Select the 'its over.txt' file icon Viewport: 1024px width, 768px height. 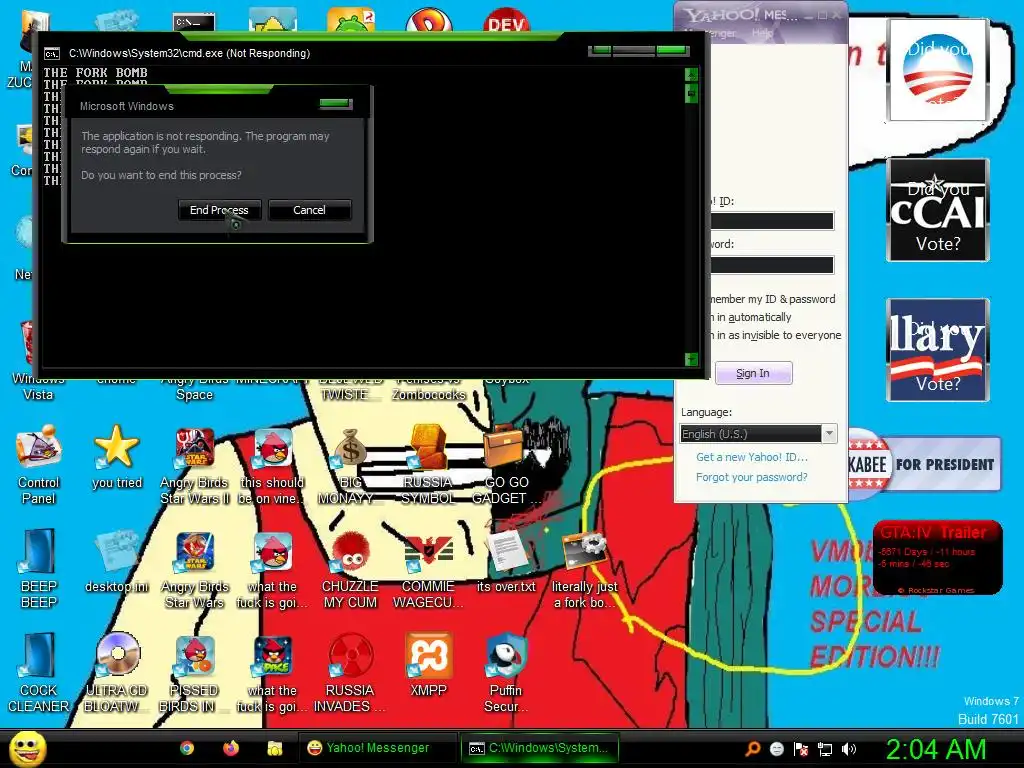[507, 562]
